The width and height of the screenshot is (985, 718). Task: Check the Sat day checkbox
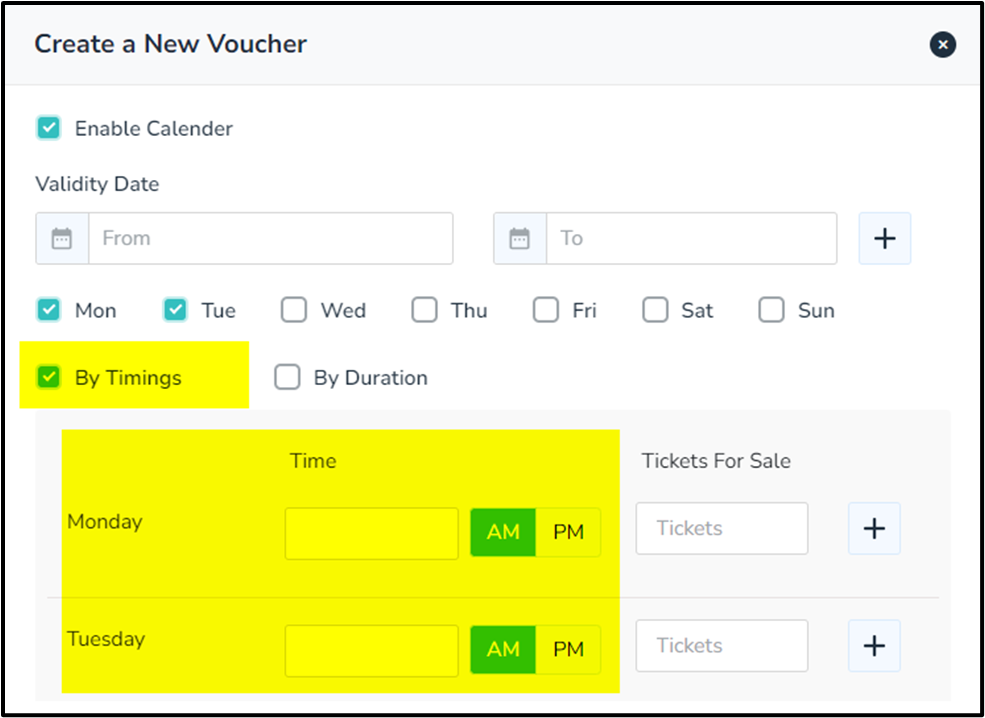[655, 310]
